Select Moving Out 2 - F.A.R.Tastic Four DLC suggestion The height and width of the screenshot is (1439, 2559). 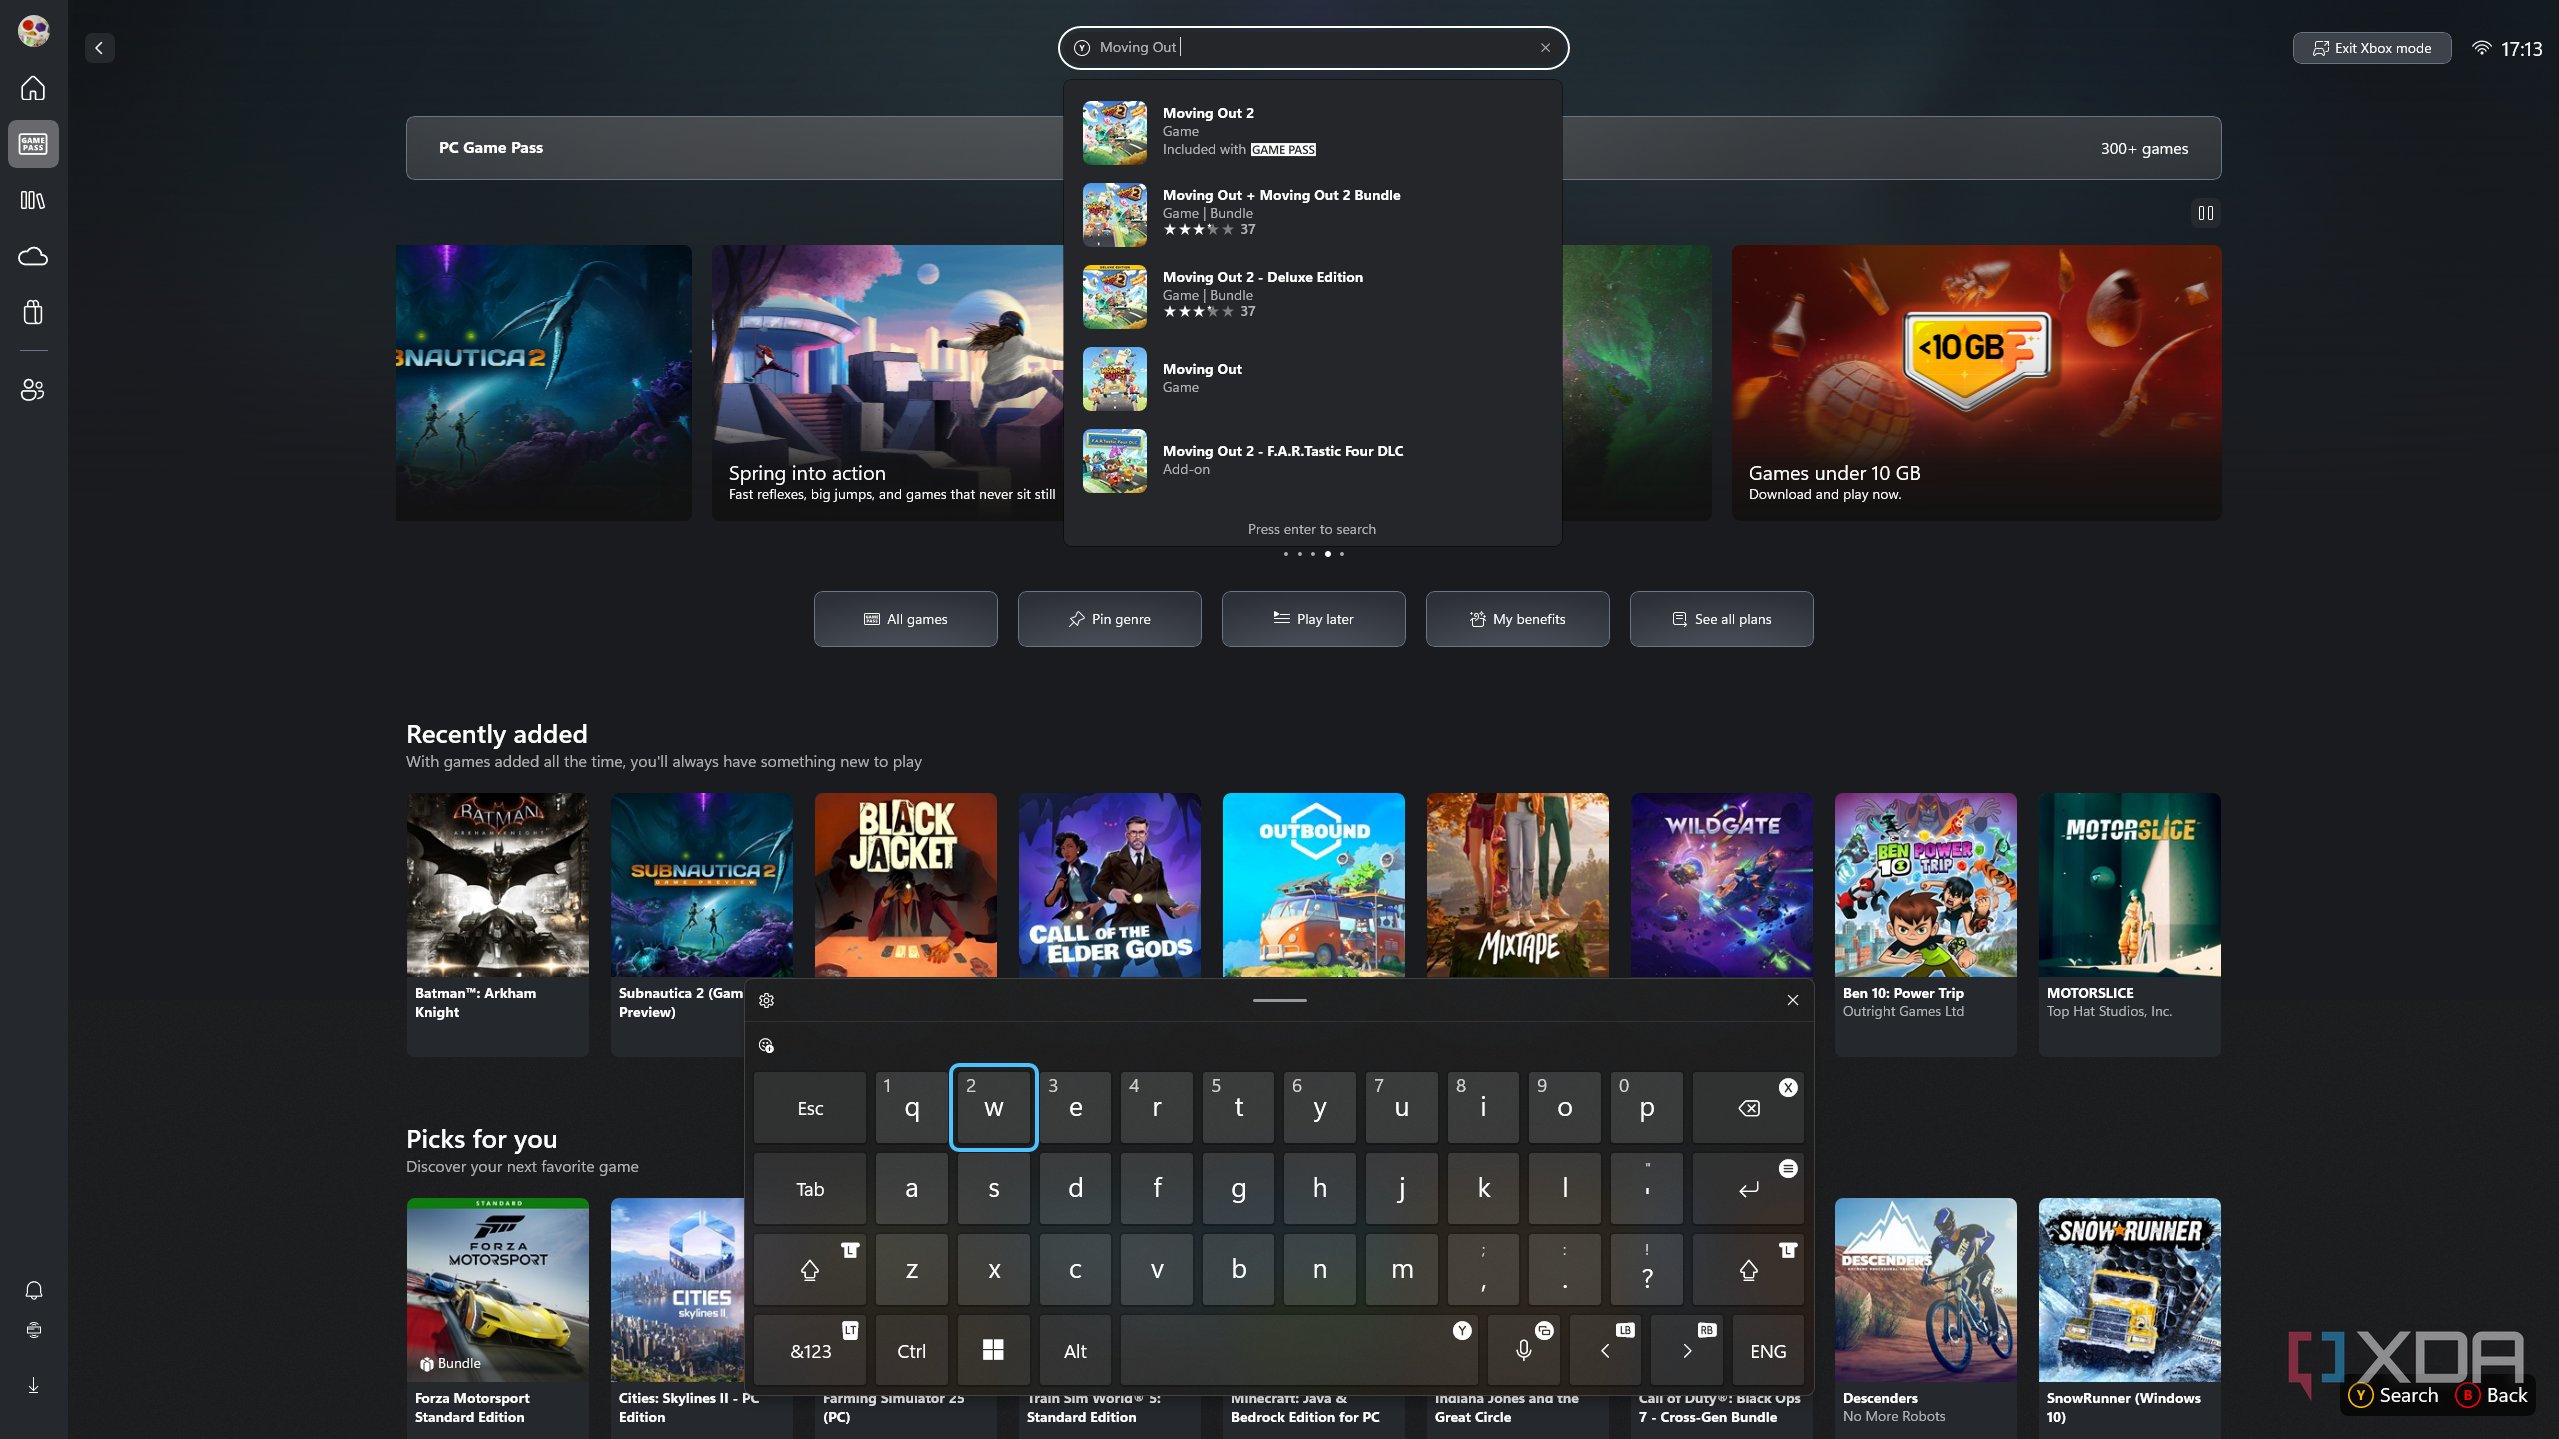point(1312,460)
